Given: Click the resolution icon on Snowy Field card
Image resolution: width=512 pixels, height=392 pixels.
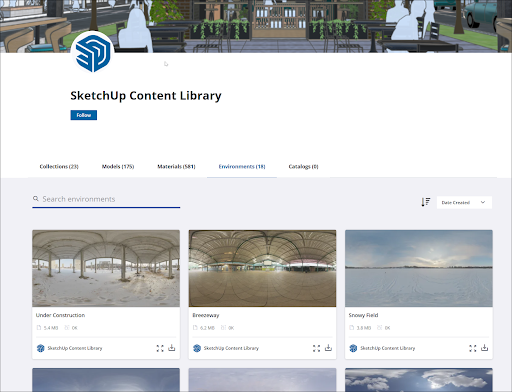Looking at the screenshot, I should point(379,328).
